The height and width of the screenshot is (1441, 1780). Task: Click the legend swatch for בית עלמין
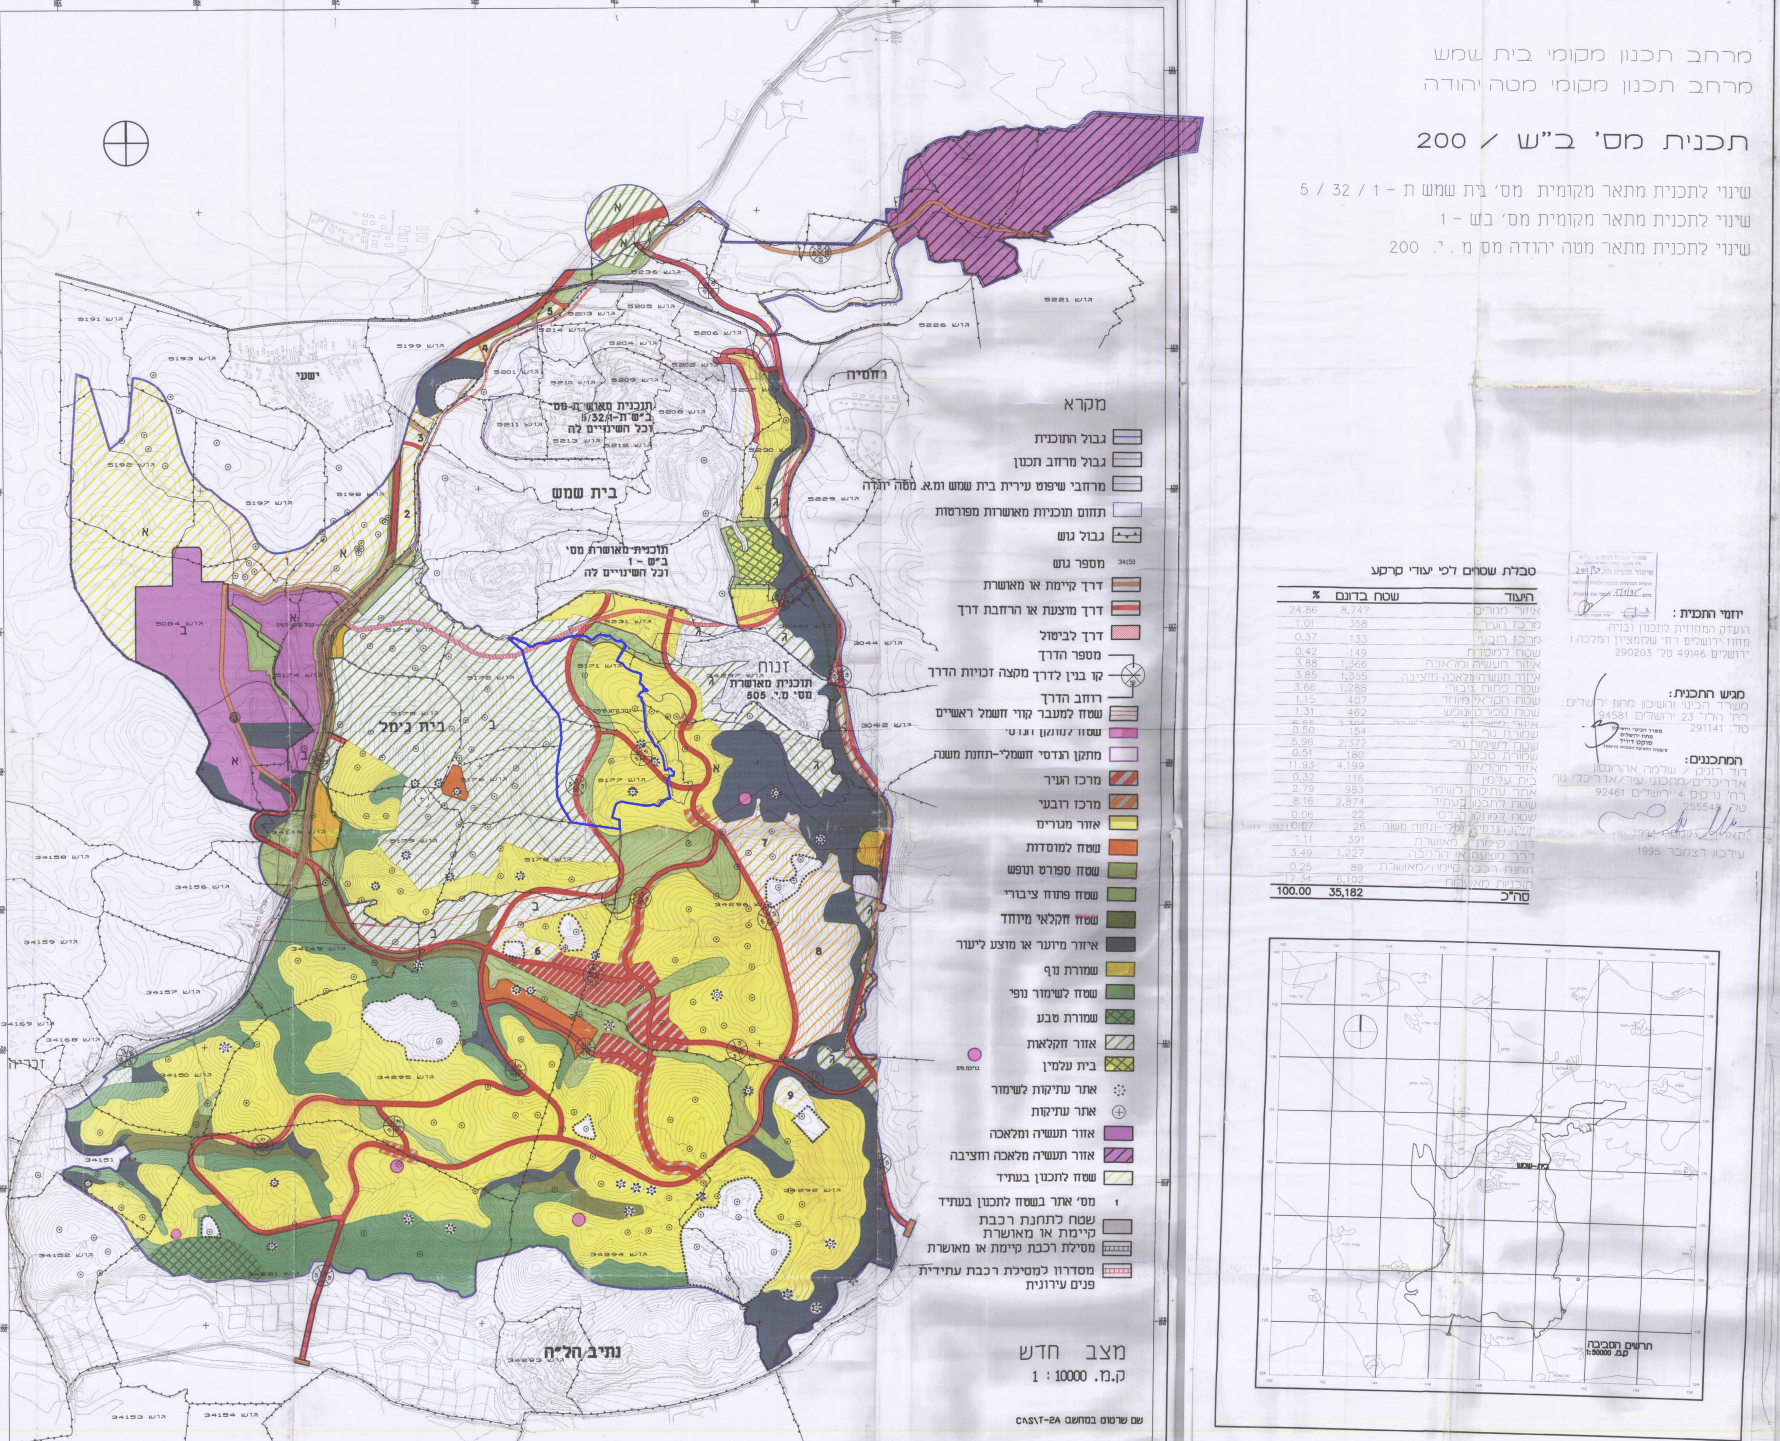click(x=1121, y=1065)
